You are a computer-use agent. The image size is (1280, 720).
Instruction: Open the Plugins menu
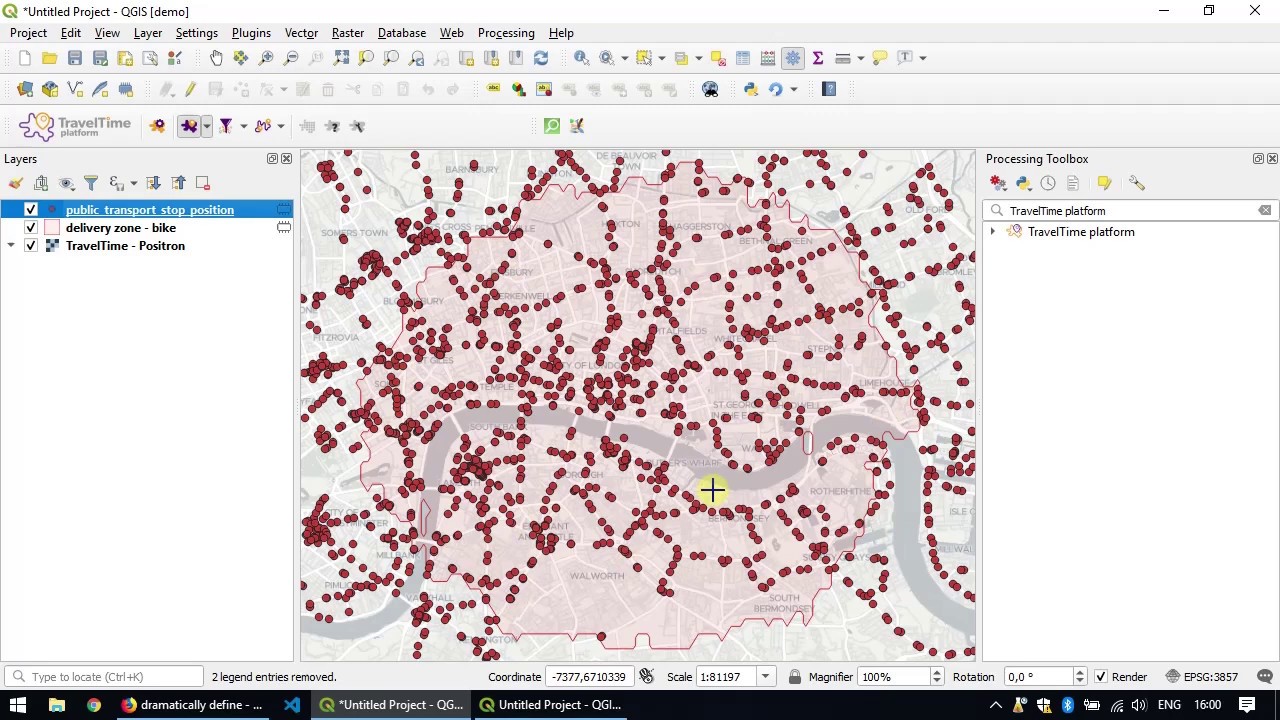pyautogui.click(x=251, y=33)
